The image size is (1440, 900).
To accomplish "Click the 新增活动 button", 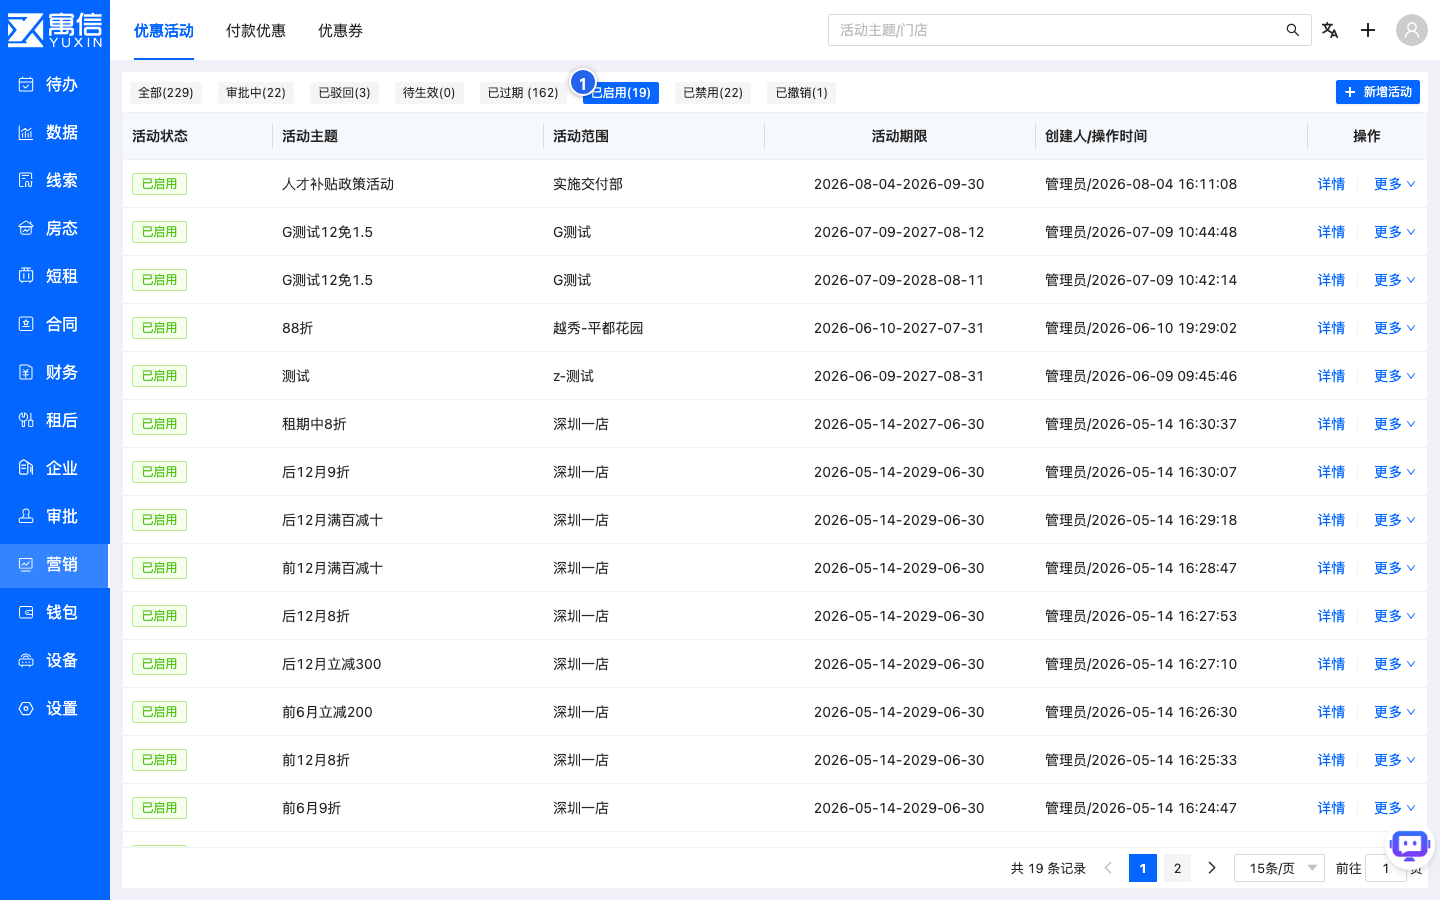I will [1378, 92].
